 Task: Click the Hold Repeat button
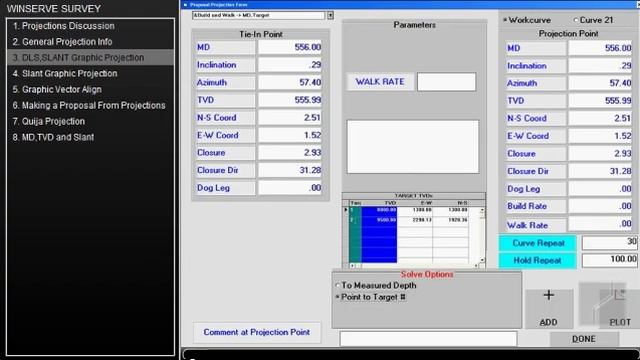pyautogui.click(x=538, y=260)
